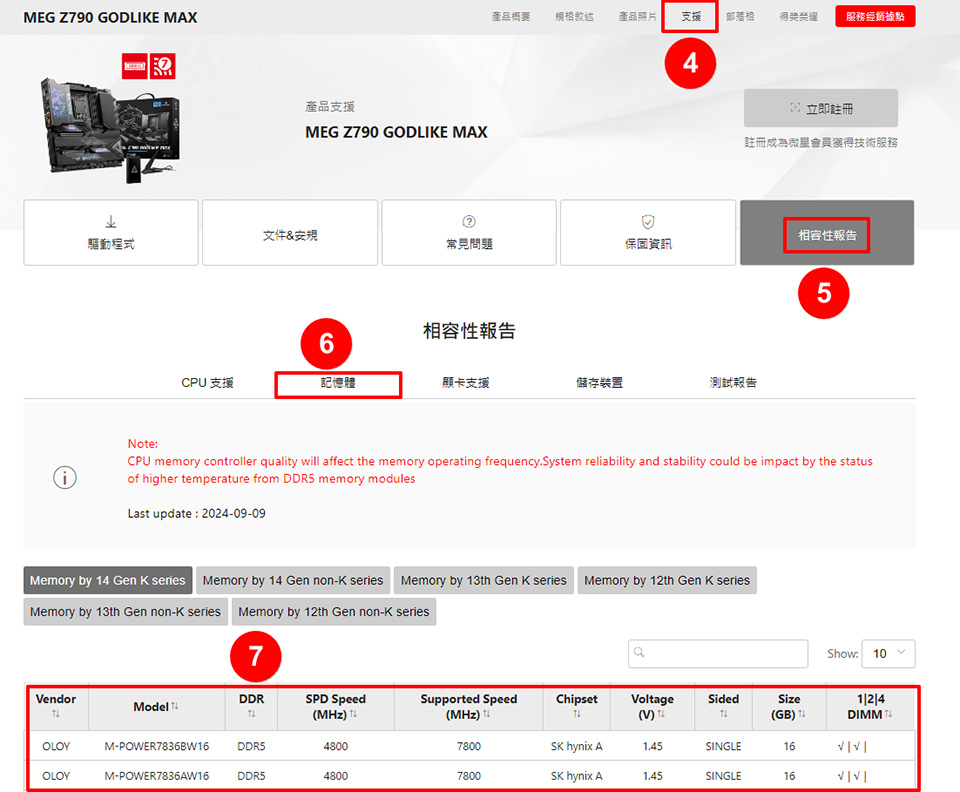Open 產品概要 in the top navigation
The height and width of the screenshot is (792, 960).
pyautogui.click(x=511, y=17)
